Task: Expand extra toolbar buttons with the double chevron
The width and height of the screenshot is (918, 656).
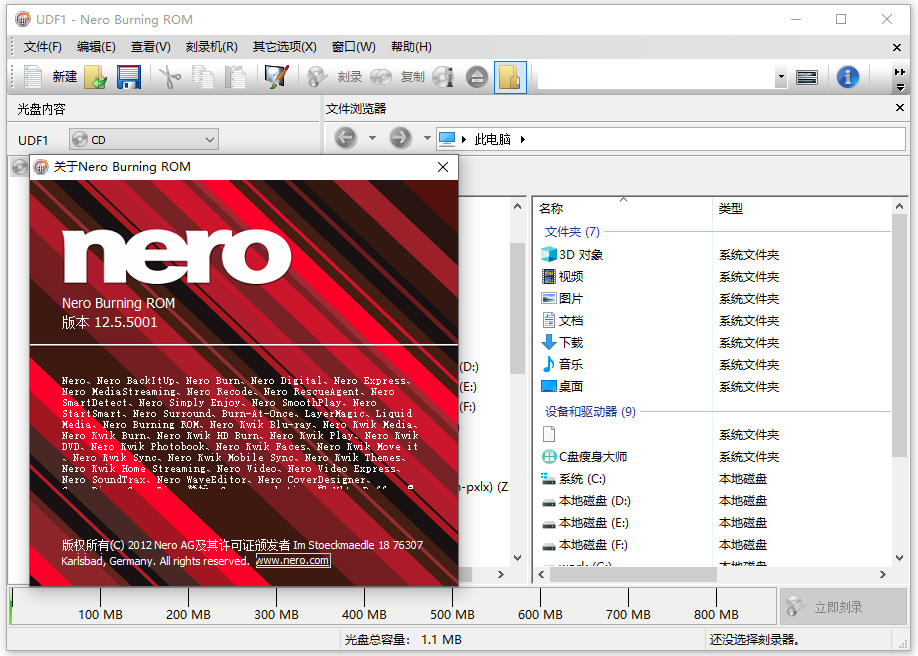Action: 899,72
